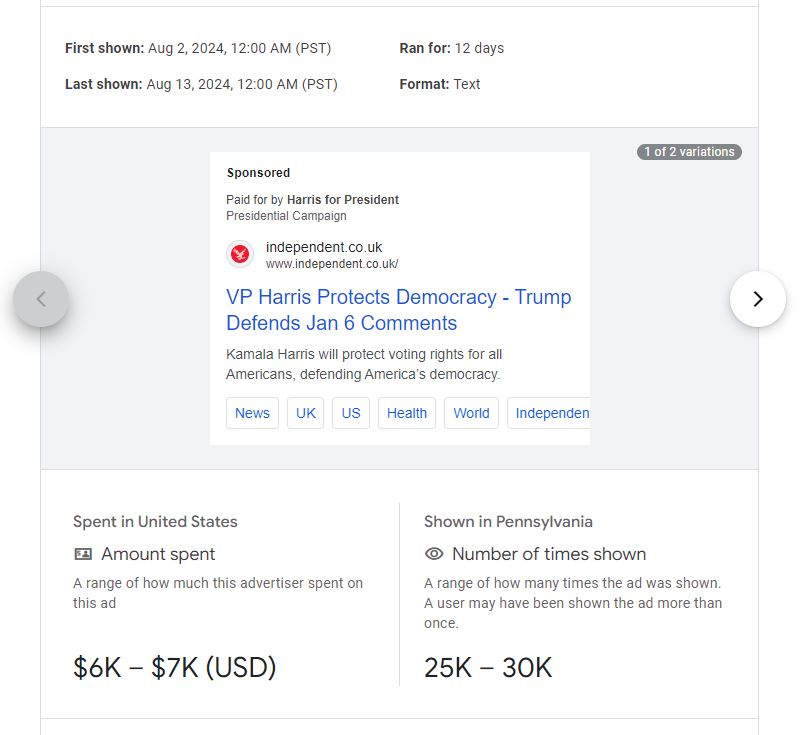Click the independent.co.uk site name
The width and height of the screenshot is (808, 735).
pos(324,247)
